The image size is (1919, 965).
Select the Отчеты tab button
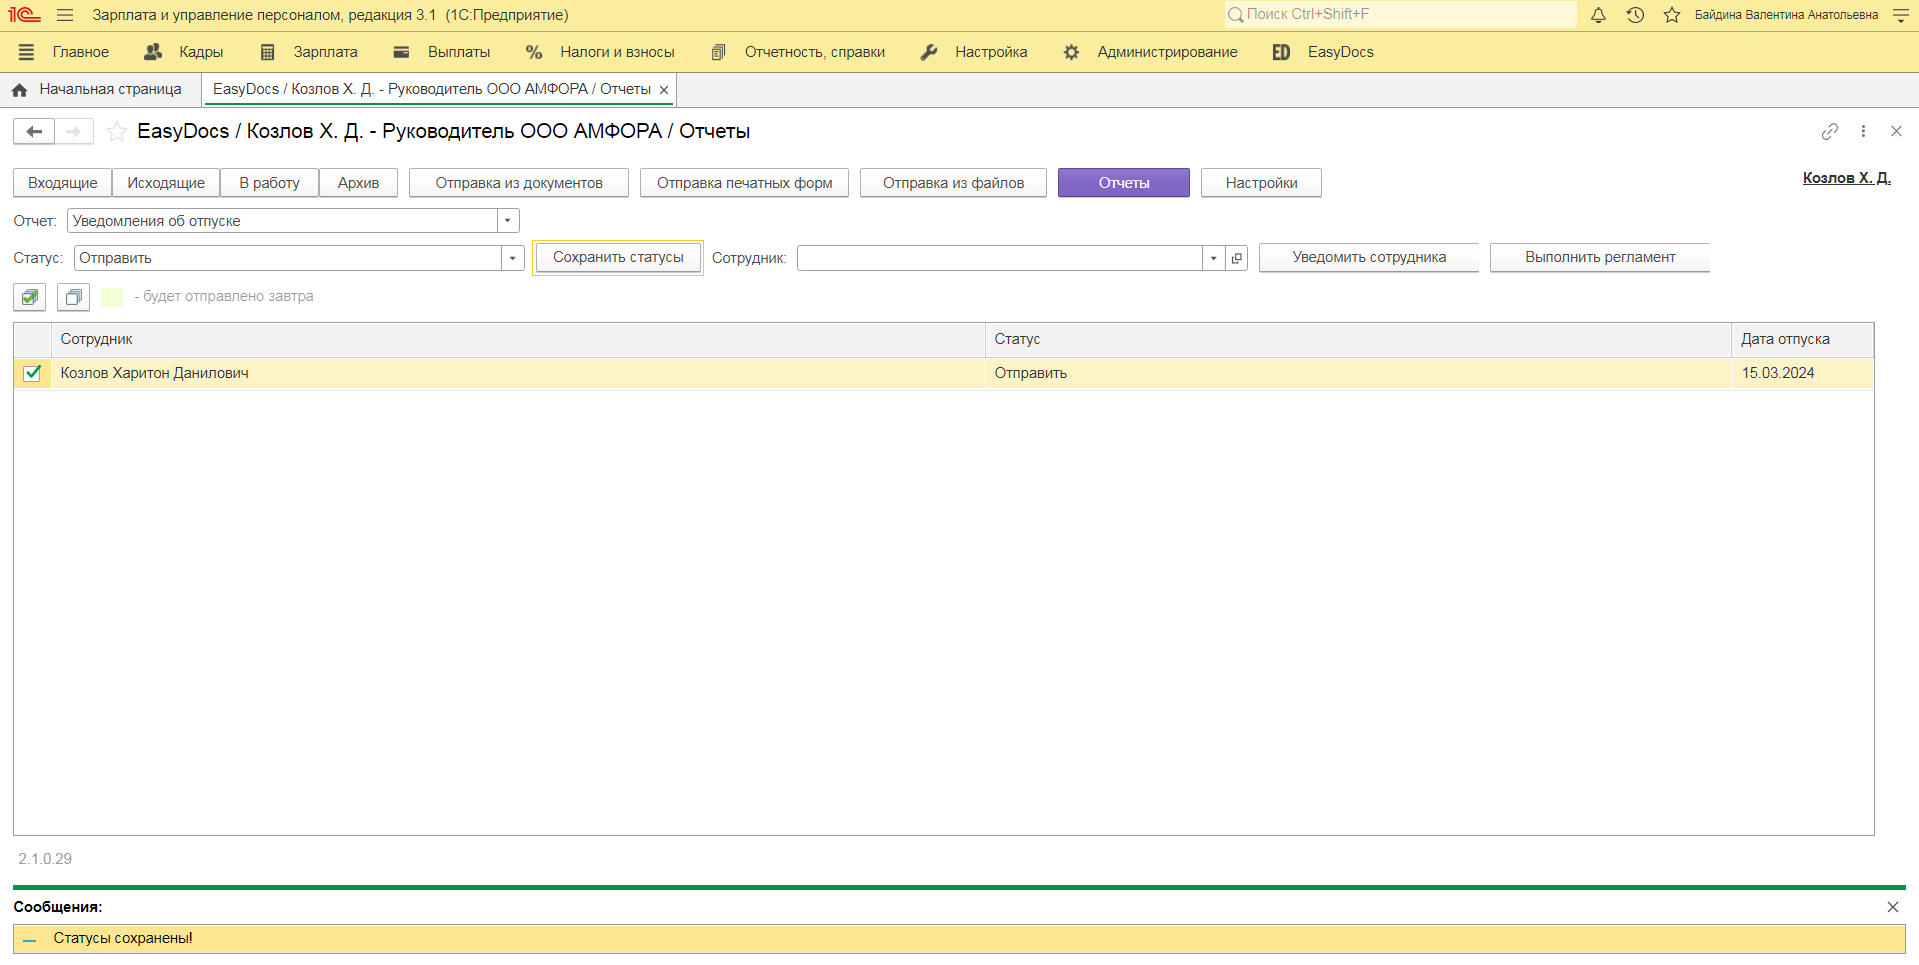point(1124,183)
